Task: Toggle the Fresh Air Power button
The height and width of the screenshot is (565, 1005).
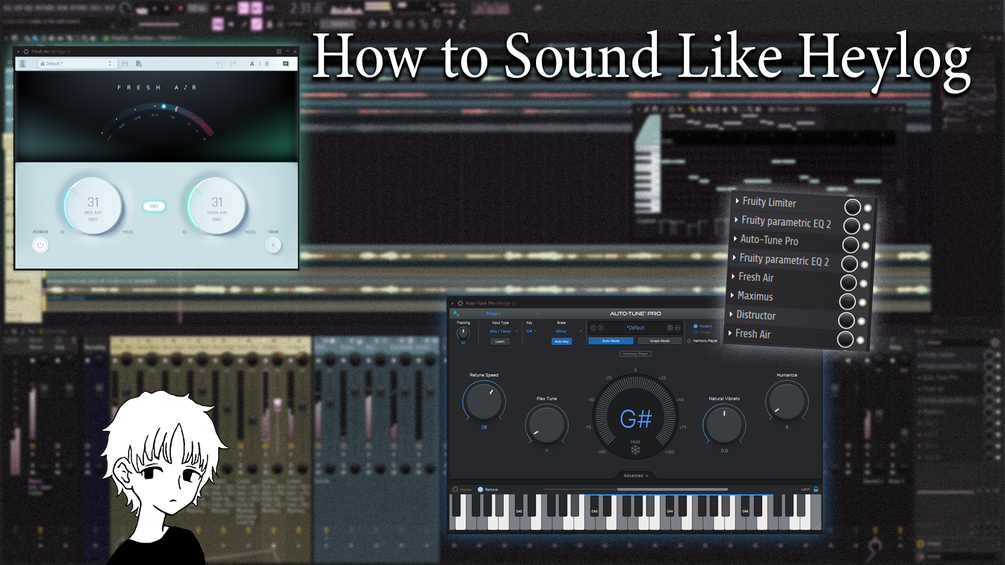Action: click(40, 245)
